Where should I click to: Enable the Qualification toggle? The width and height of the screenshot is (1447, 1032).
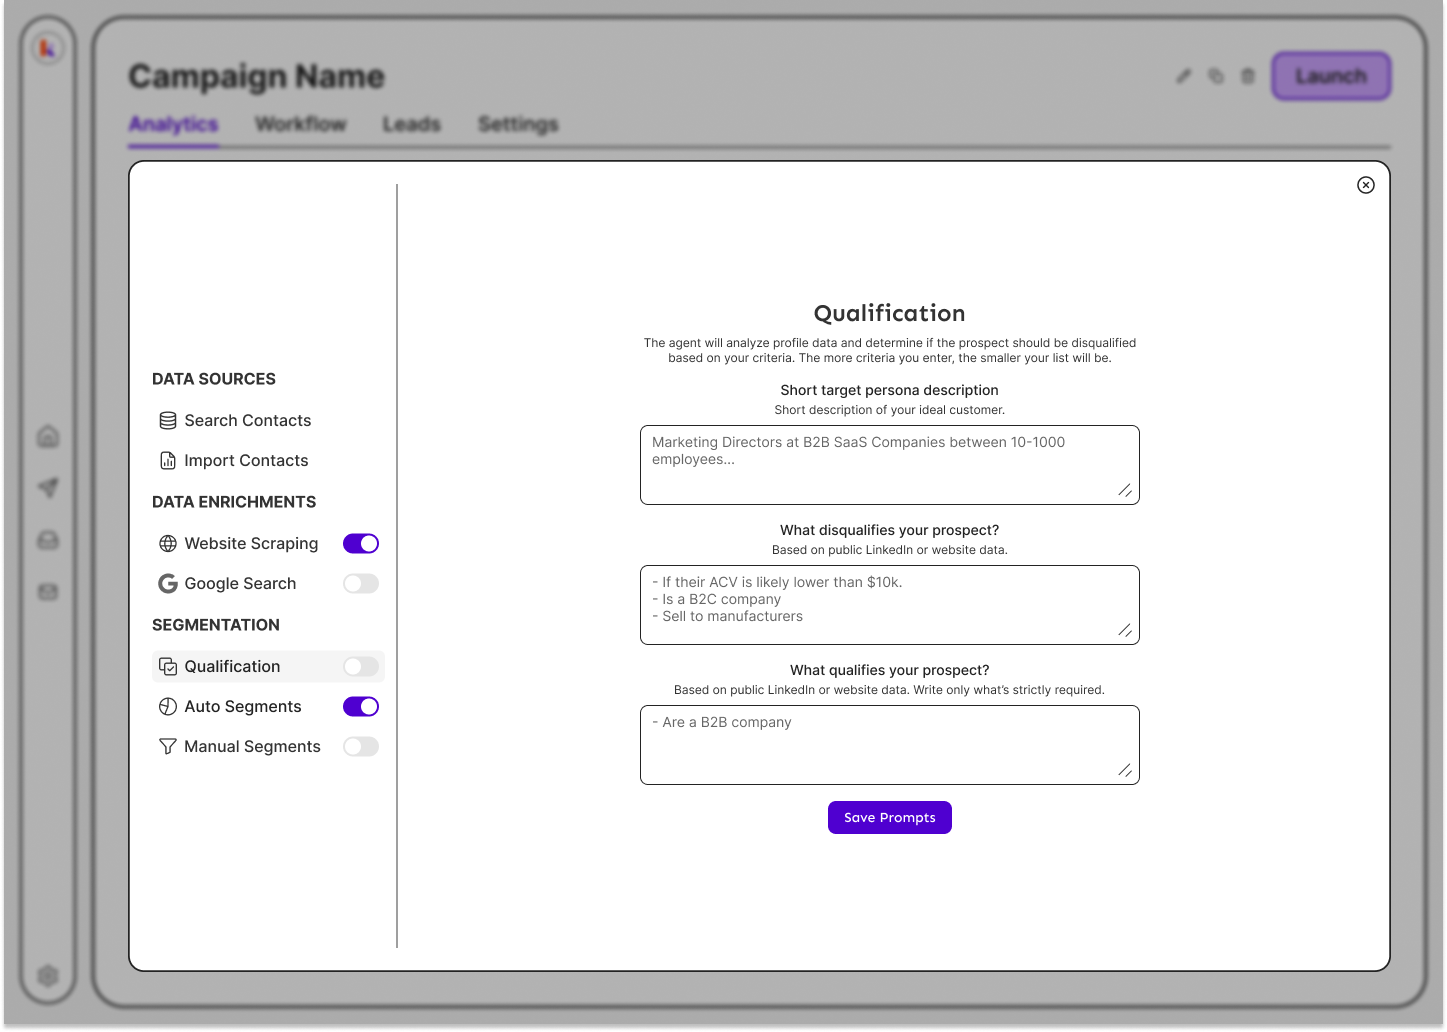tap(361, 667)
